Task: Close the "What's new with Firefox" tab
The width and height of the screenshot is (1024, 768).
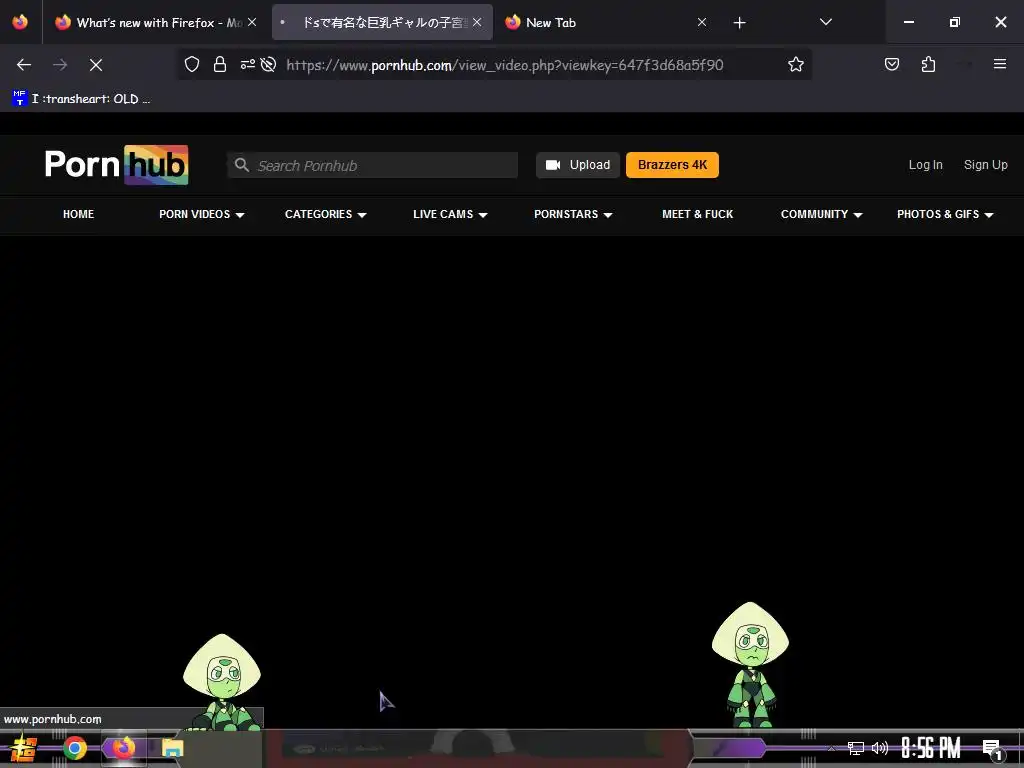Action: pos(252,22)
